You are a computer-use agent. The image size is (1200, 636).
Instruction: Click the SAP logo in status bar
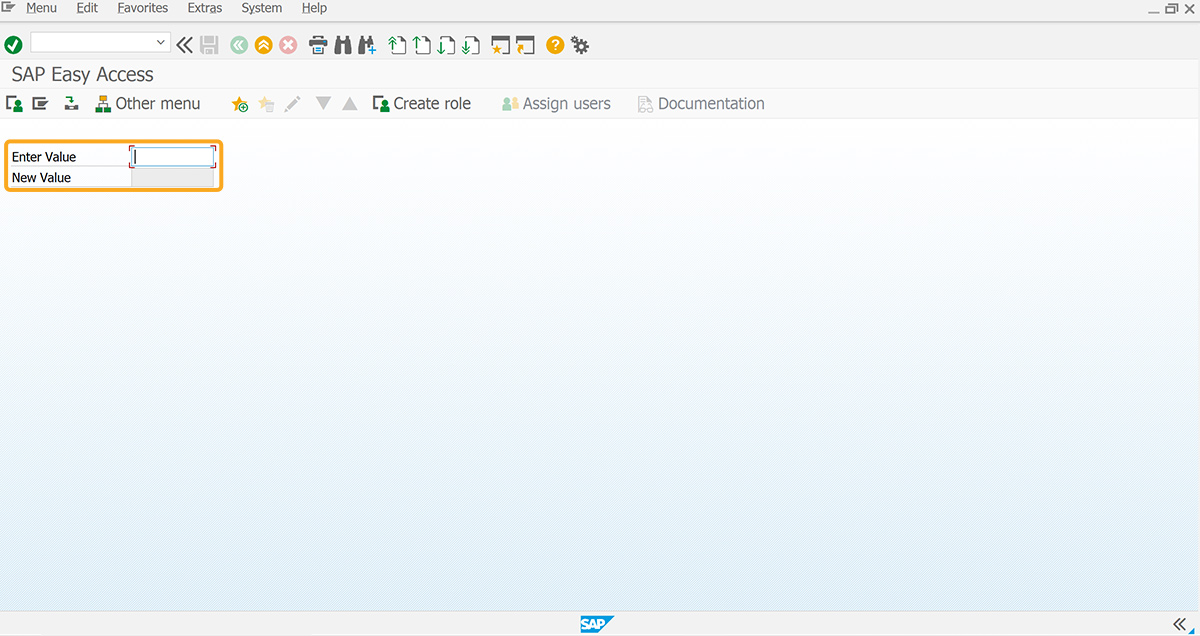point(597,624)
